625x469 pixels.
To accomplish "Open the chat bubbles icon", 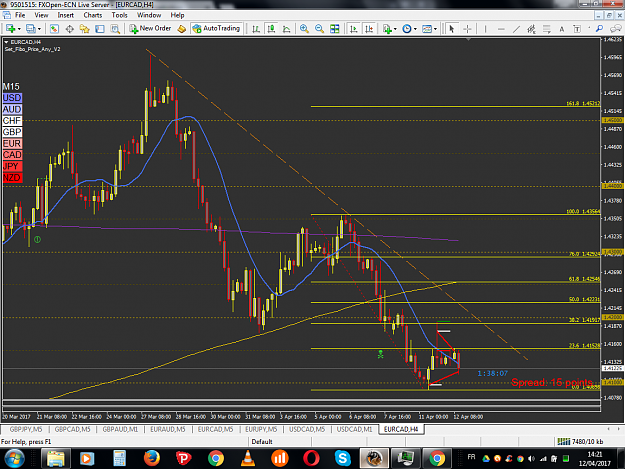I will [x=616, y=29].
